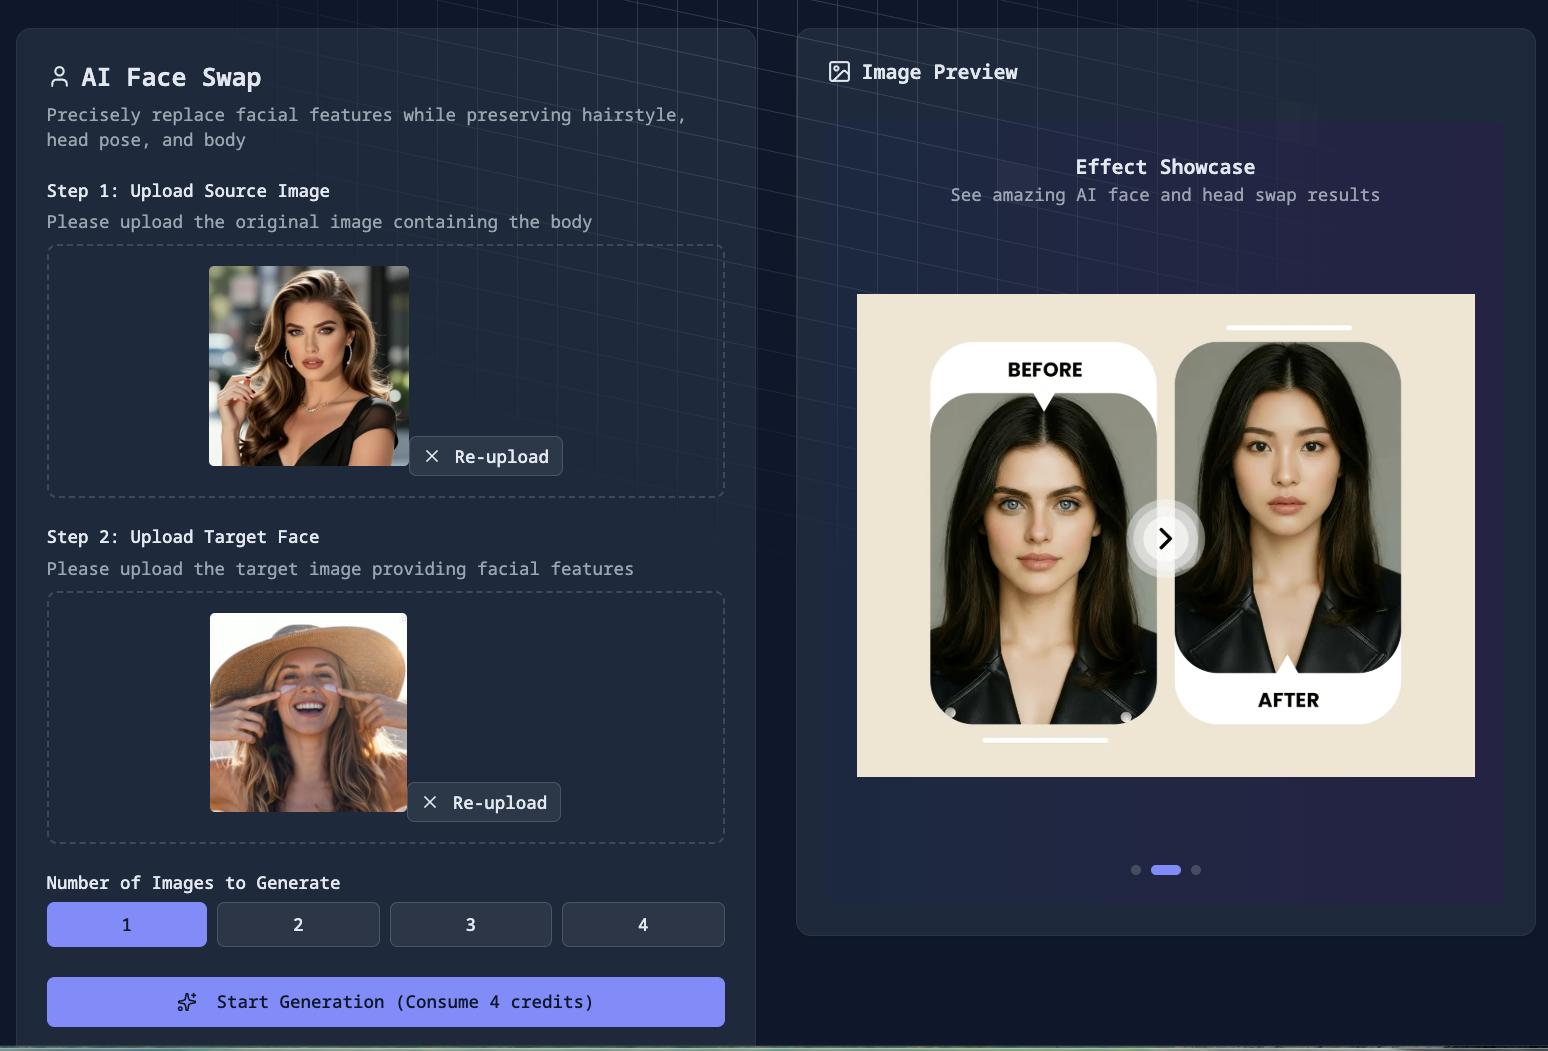
Task: Click the source image thumbnail of the woman in black
Action: pyautogui.click(x=309, y=366)
